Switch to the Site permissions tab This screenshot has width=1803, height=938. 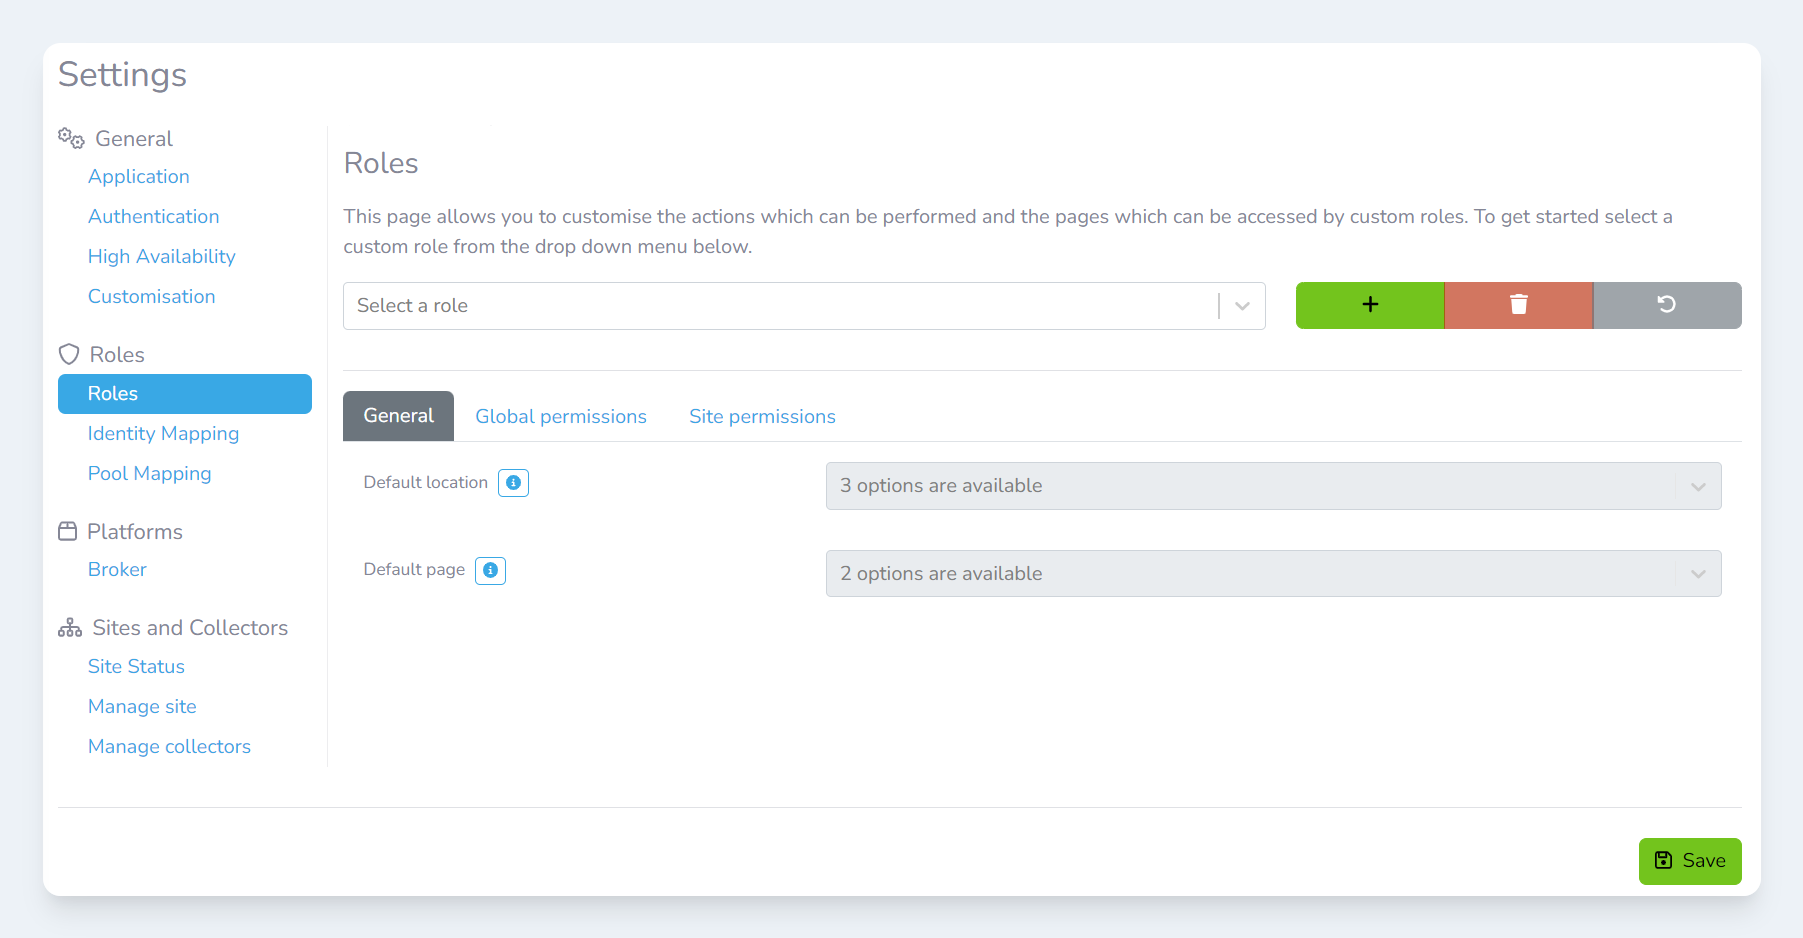point(762,417)
